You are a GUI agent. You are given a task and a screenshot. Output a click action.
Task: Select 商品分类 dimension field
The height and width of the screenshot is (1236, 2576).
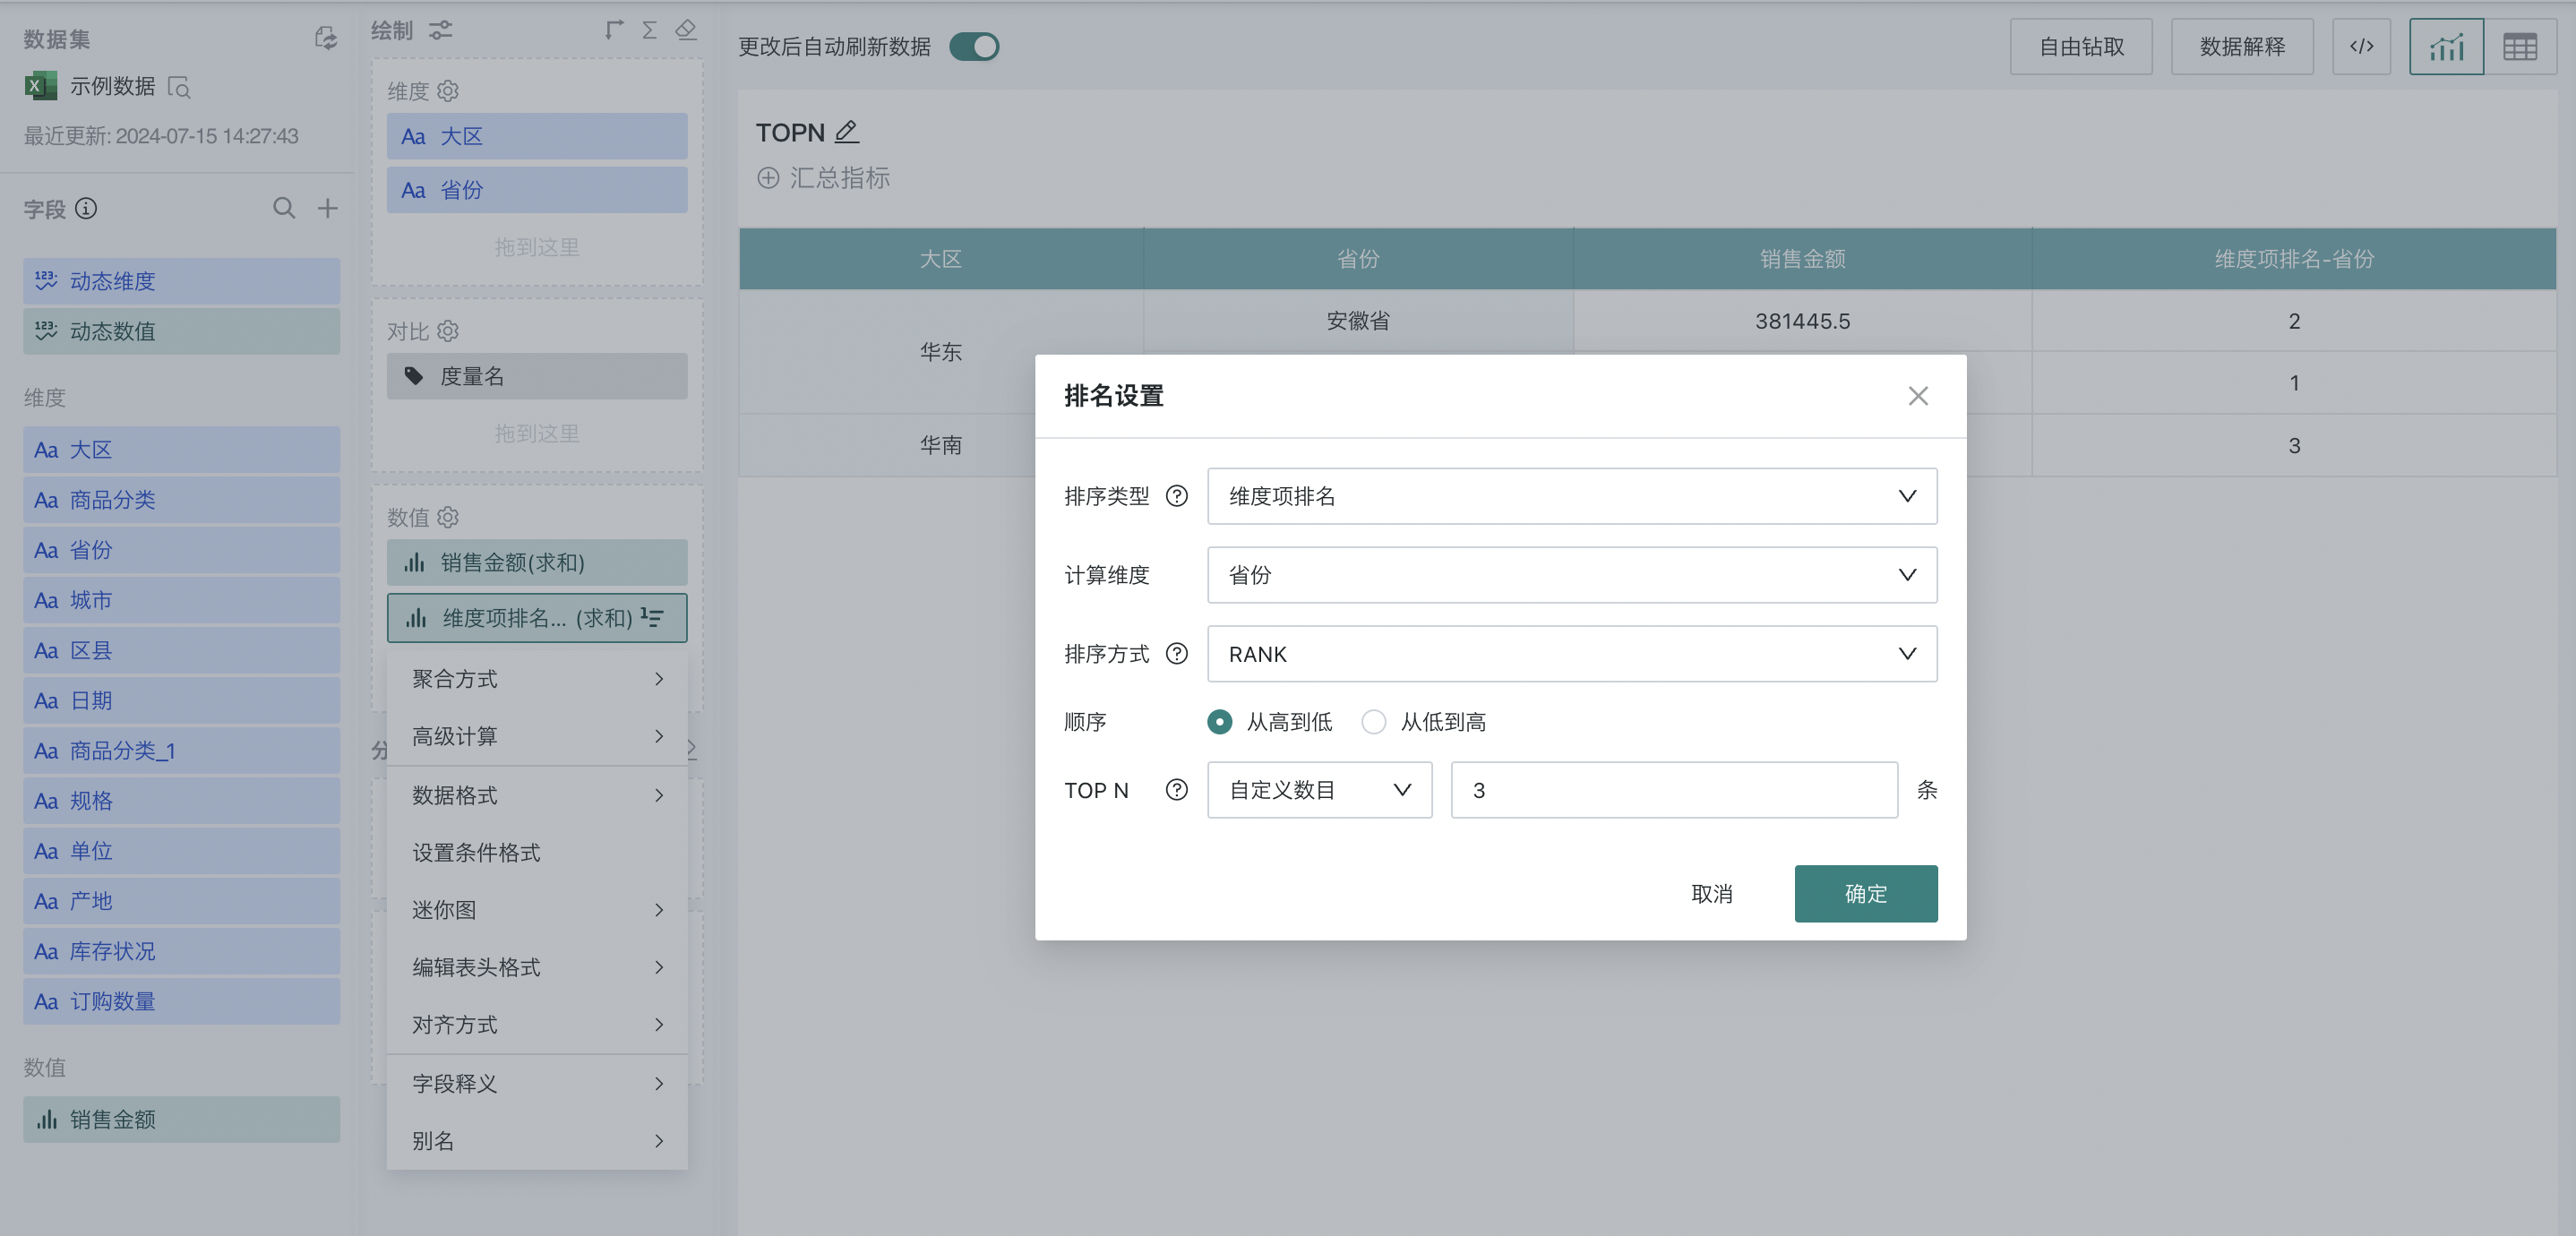pyautogui.click(x=181, y=500)
